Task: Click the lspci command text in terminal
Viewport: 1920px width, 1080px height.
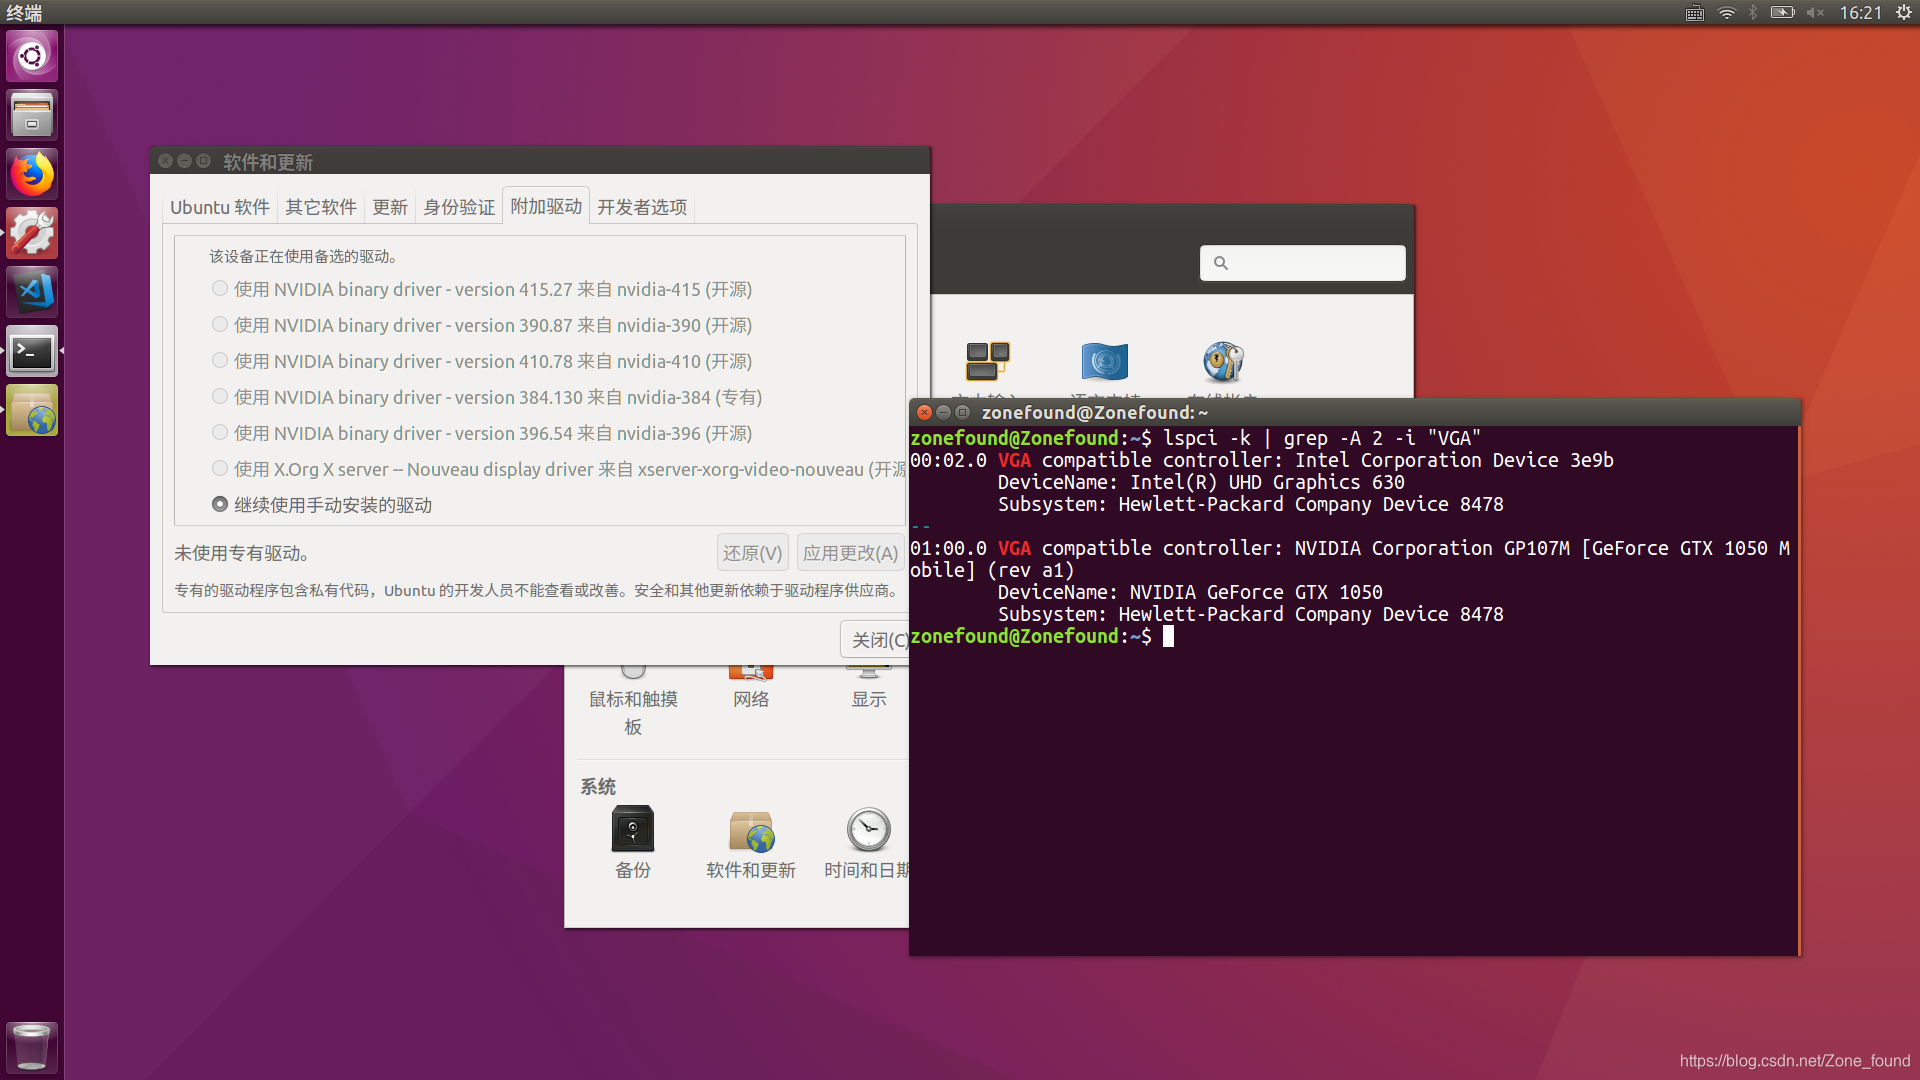Action: [1322, 438]
